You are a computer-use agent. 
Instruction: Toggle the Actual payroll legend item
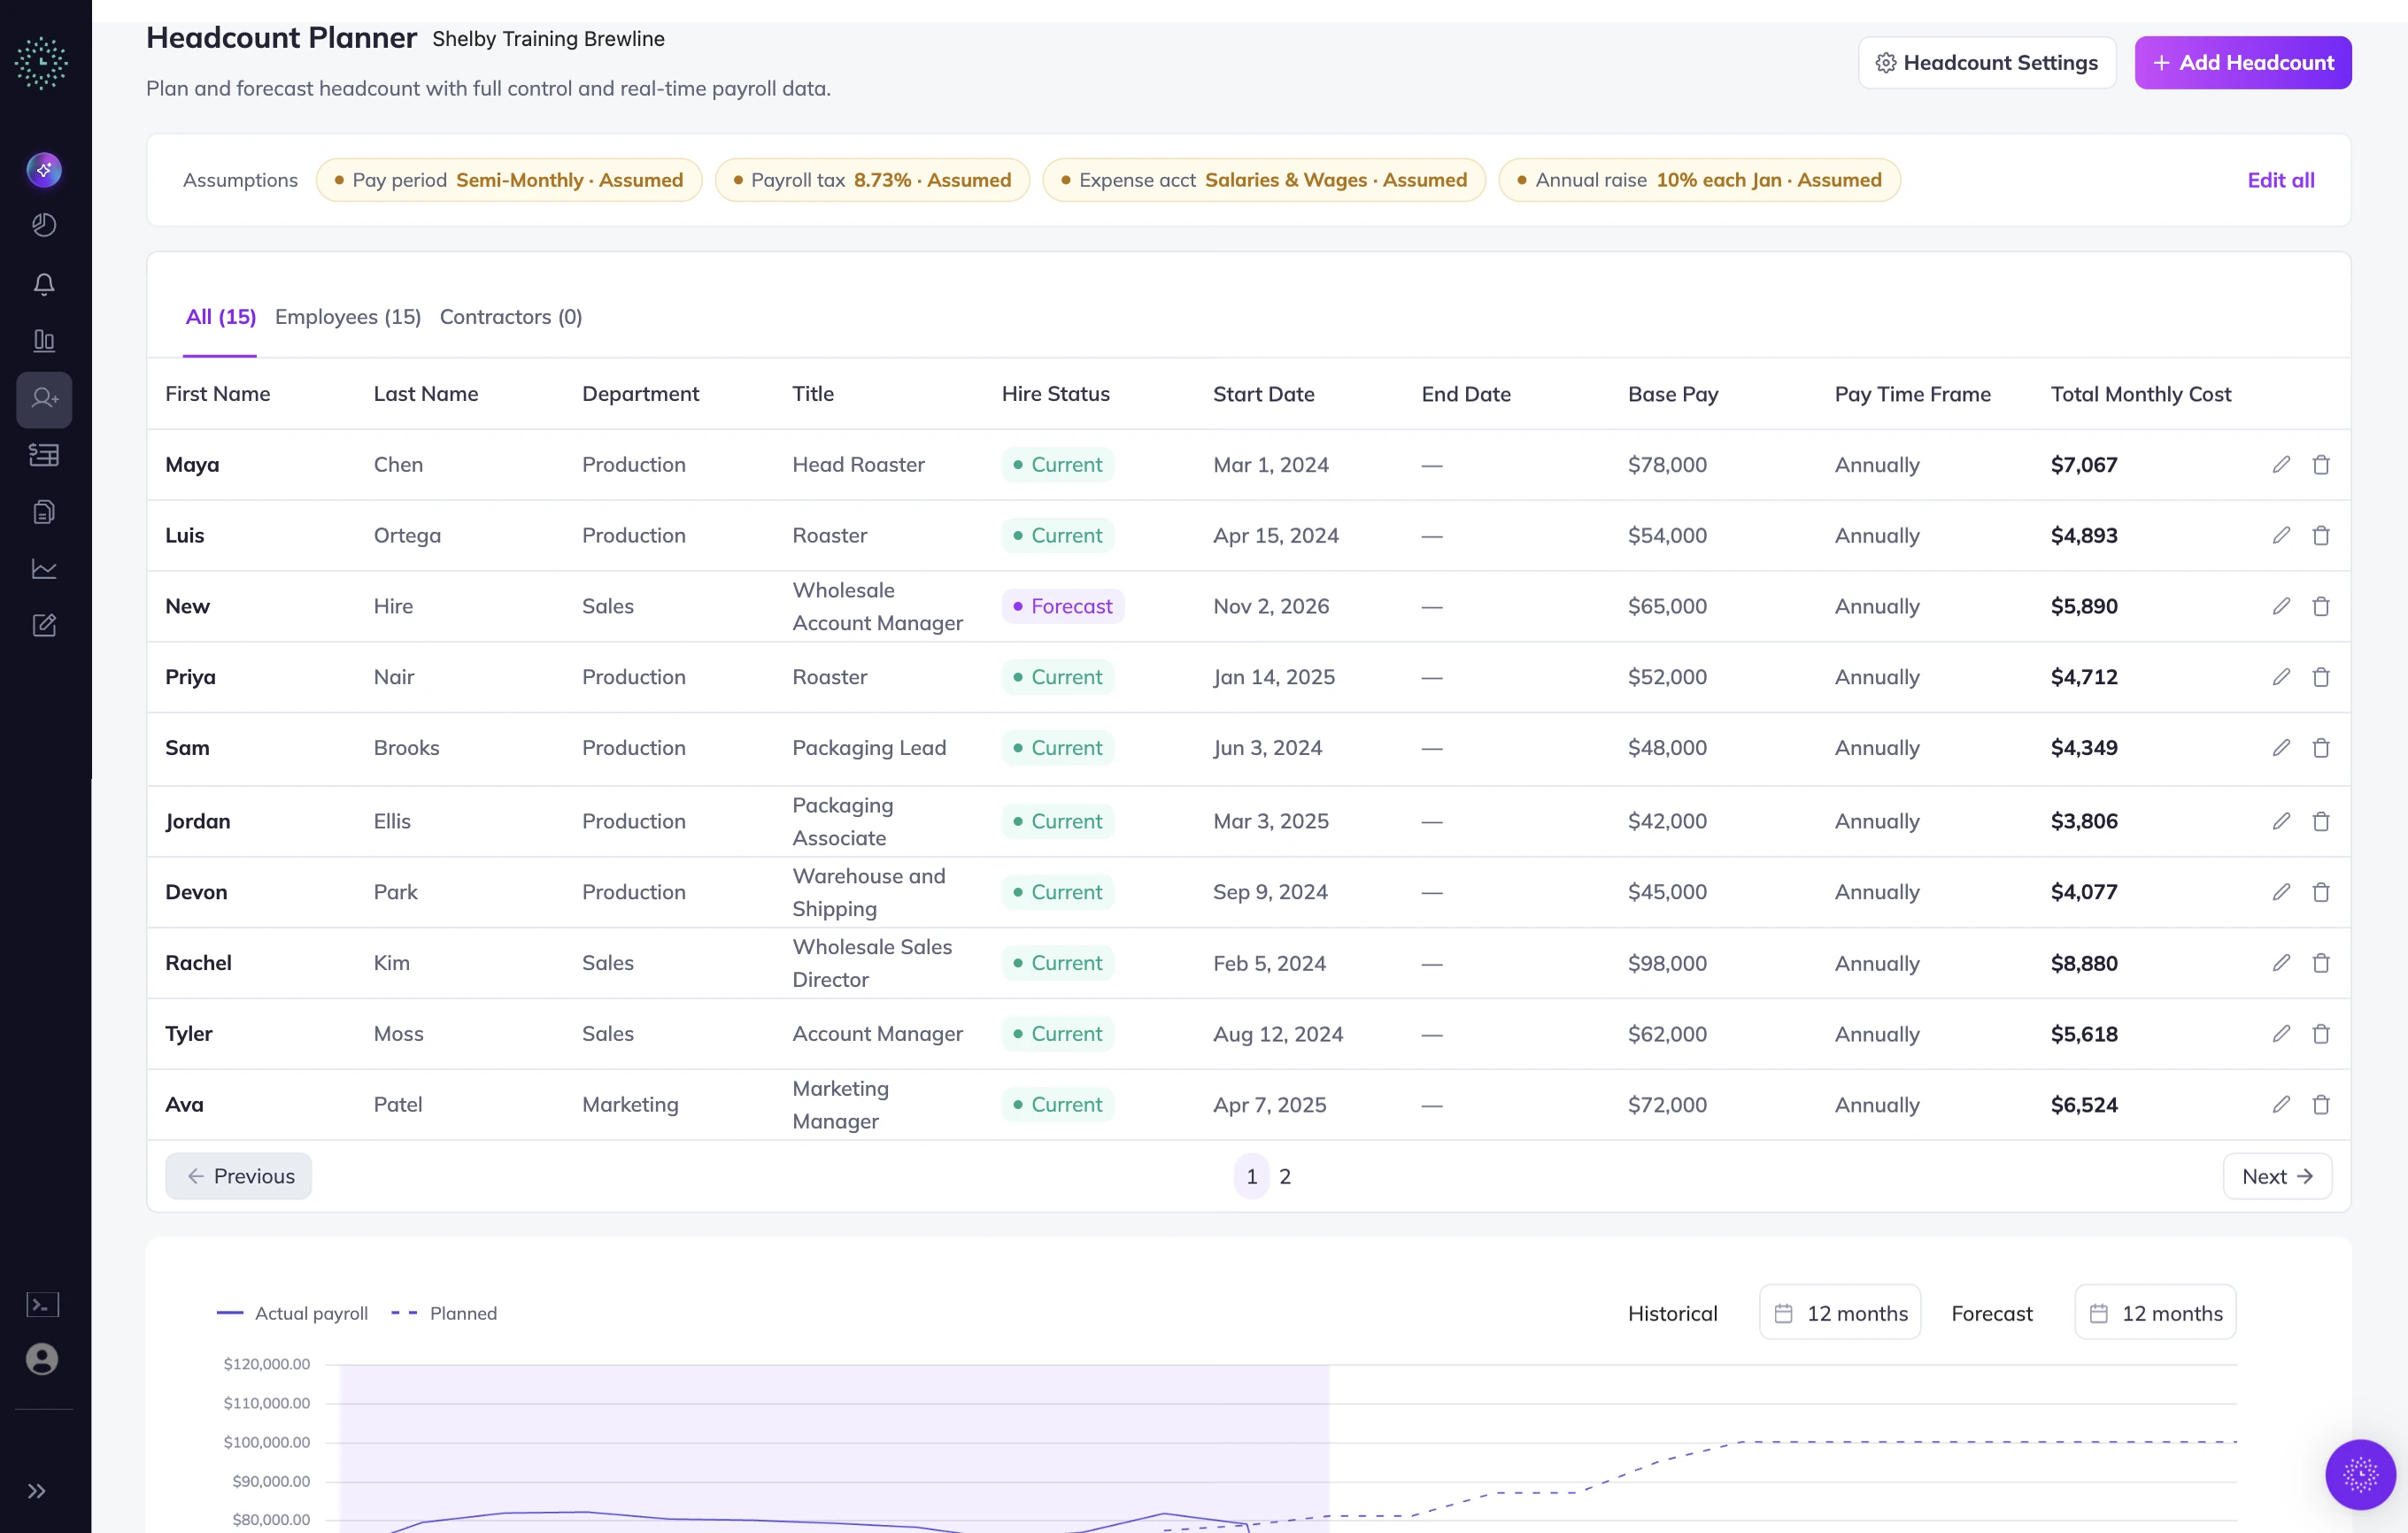292,1314
